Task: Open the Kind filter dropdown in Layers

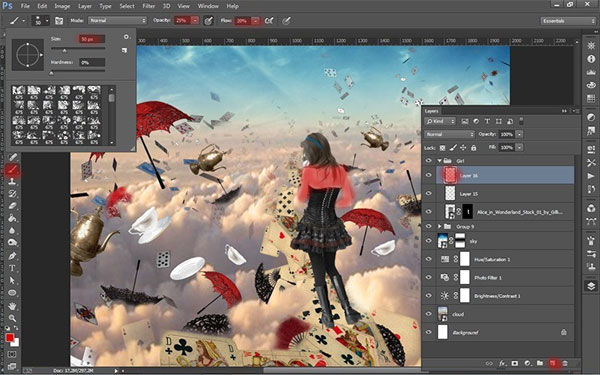Action: [440, 121]
